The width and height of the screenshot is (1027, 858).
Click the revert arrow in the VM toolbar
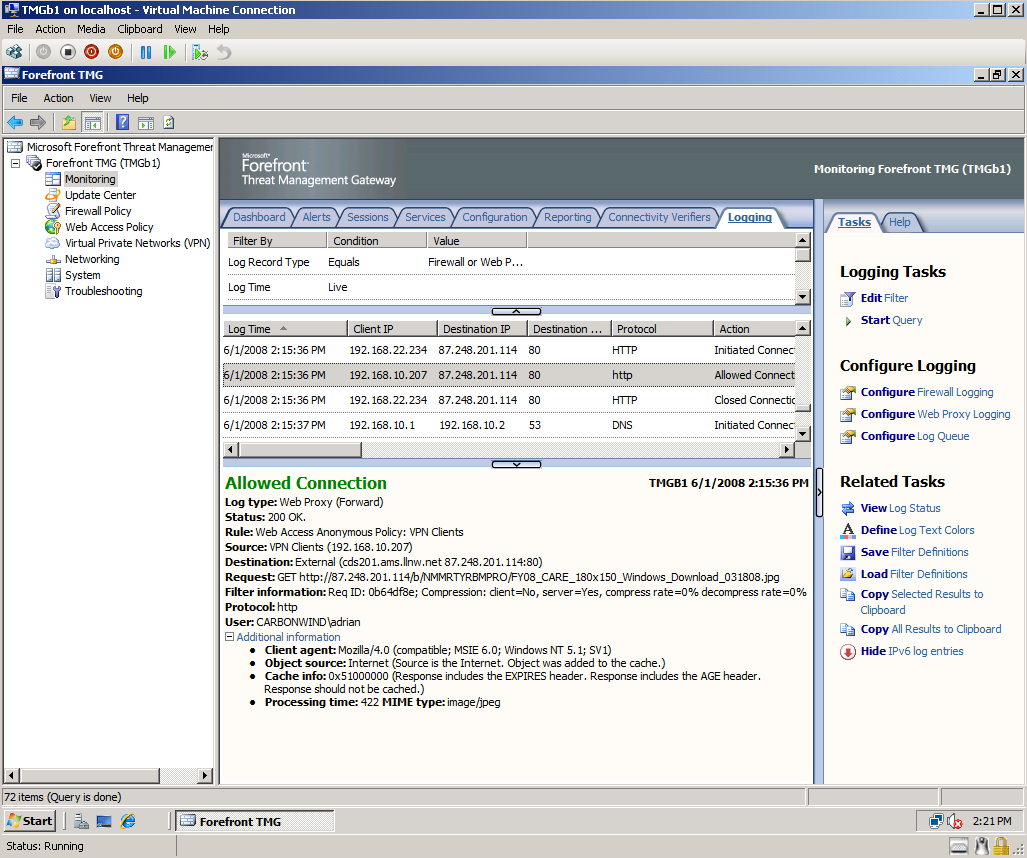[x=224, y=52]
